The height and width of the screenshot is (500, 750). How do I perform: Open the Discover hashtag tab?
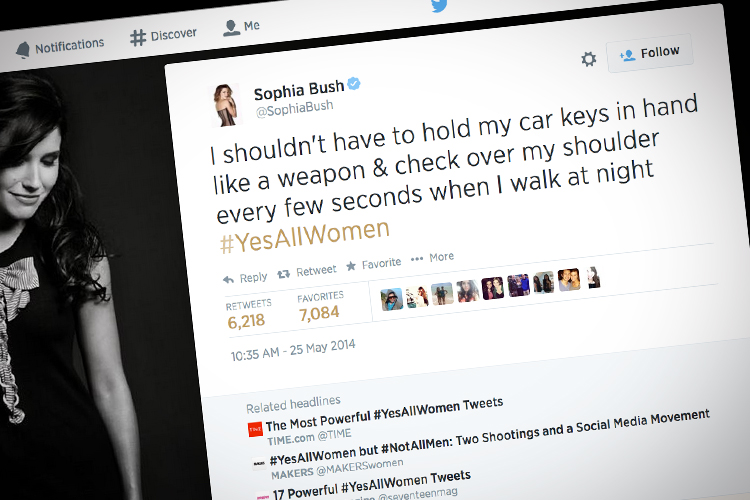(x=163, y=36)
